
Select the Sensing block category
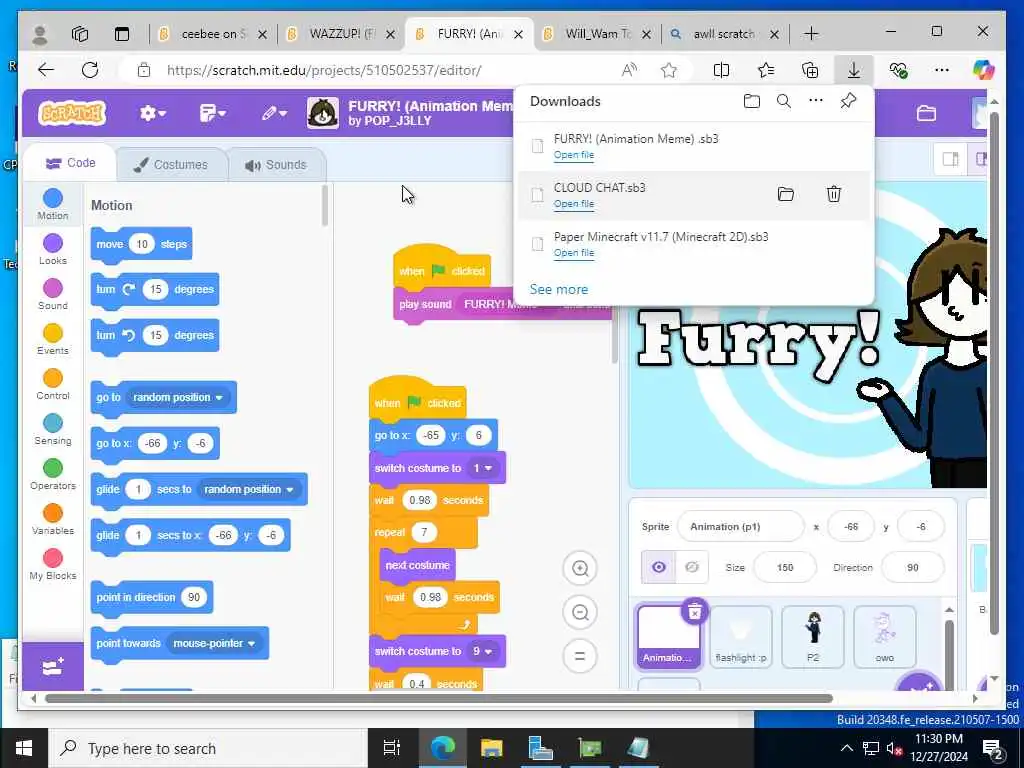(x=53, y=430)
